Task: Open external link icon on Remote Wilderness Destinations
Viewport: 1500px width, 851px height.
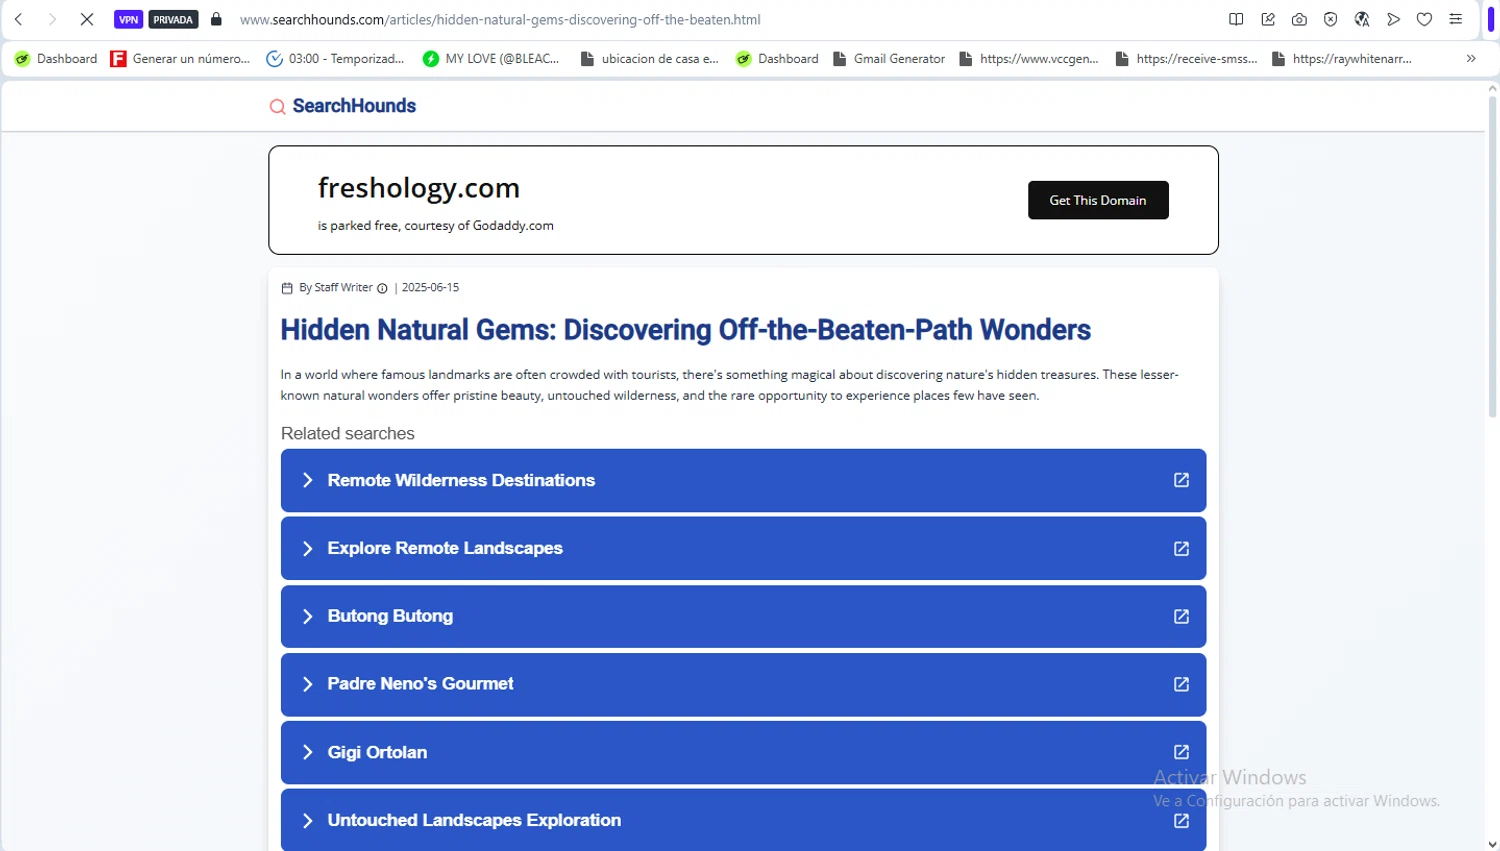Action: (x=1181, y=480)
